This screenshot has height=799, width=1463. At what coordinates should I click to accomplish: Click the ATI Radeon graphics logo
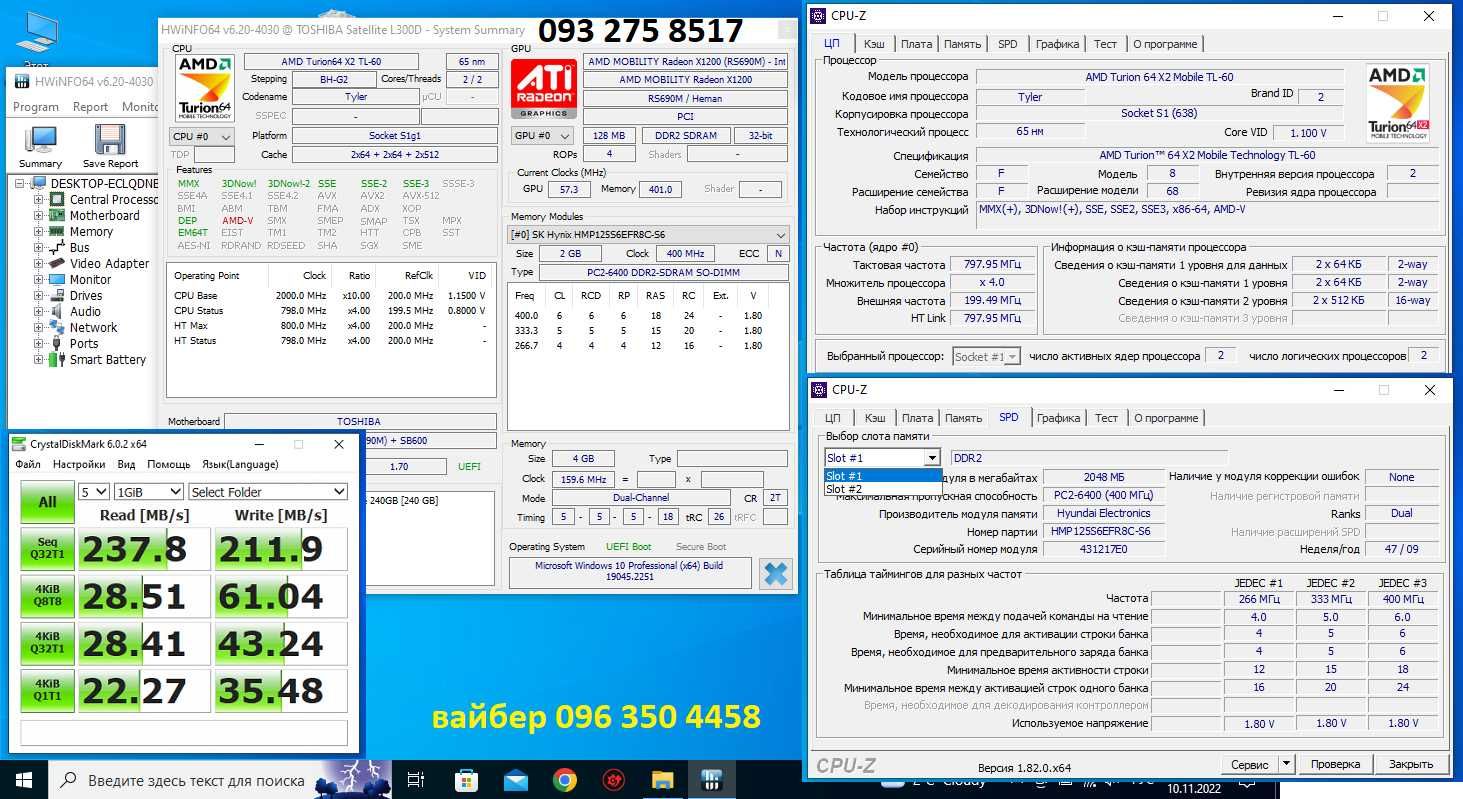543,89
